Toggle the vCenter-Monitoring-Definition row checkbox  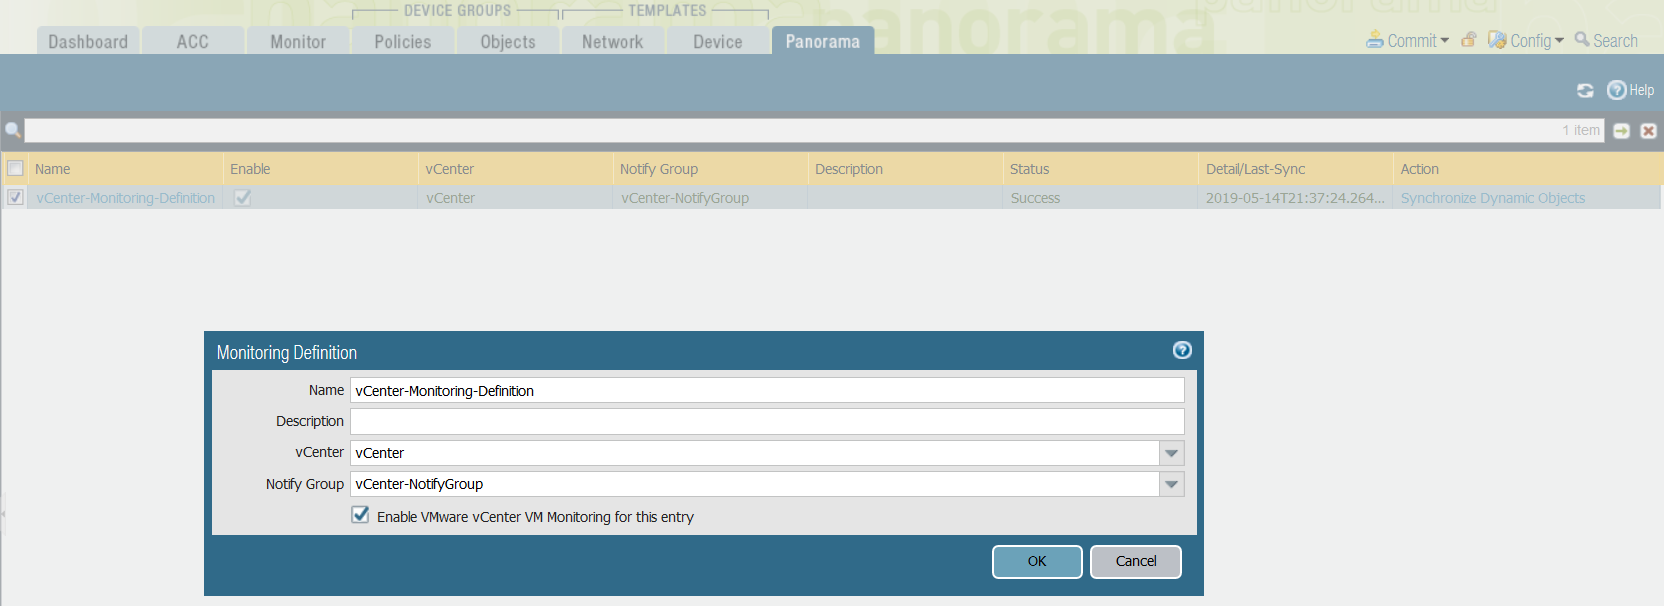click(15, 197)
